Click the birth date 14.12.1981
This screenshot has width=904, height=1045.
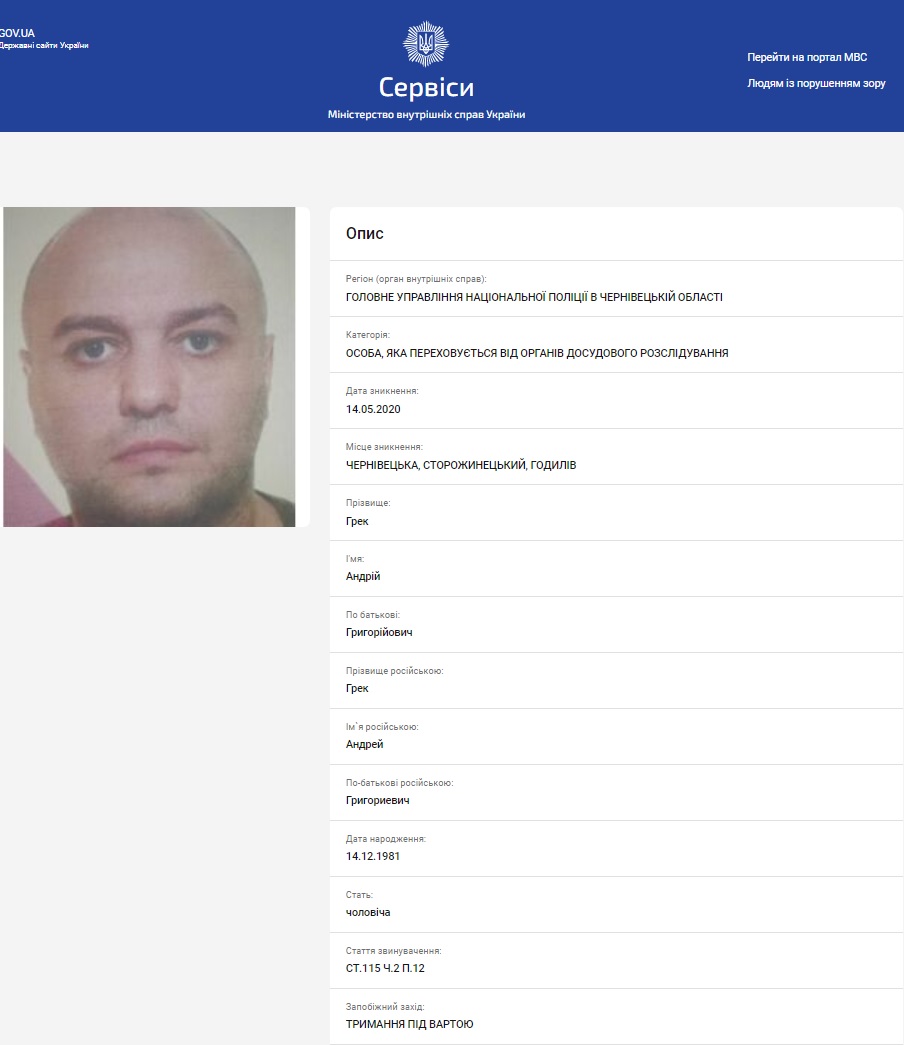coord(373,857)
